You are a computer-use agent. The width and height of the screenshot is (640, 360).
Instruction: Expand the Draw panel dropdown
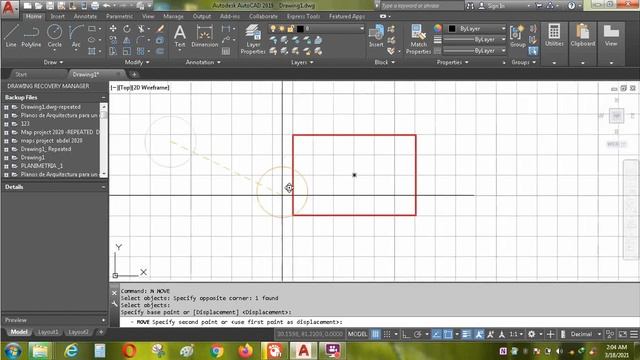tap(53, 62)
